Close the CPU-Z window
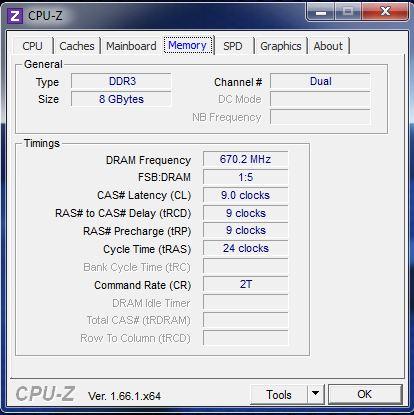This screenshot has width=414, height=415. coord(385,12)
